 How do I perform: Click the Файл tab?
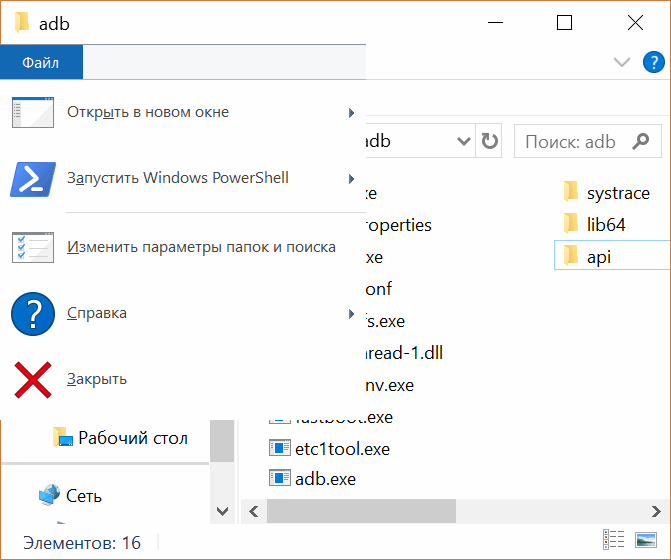click(41, 62)
